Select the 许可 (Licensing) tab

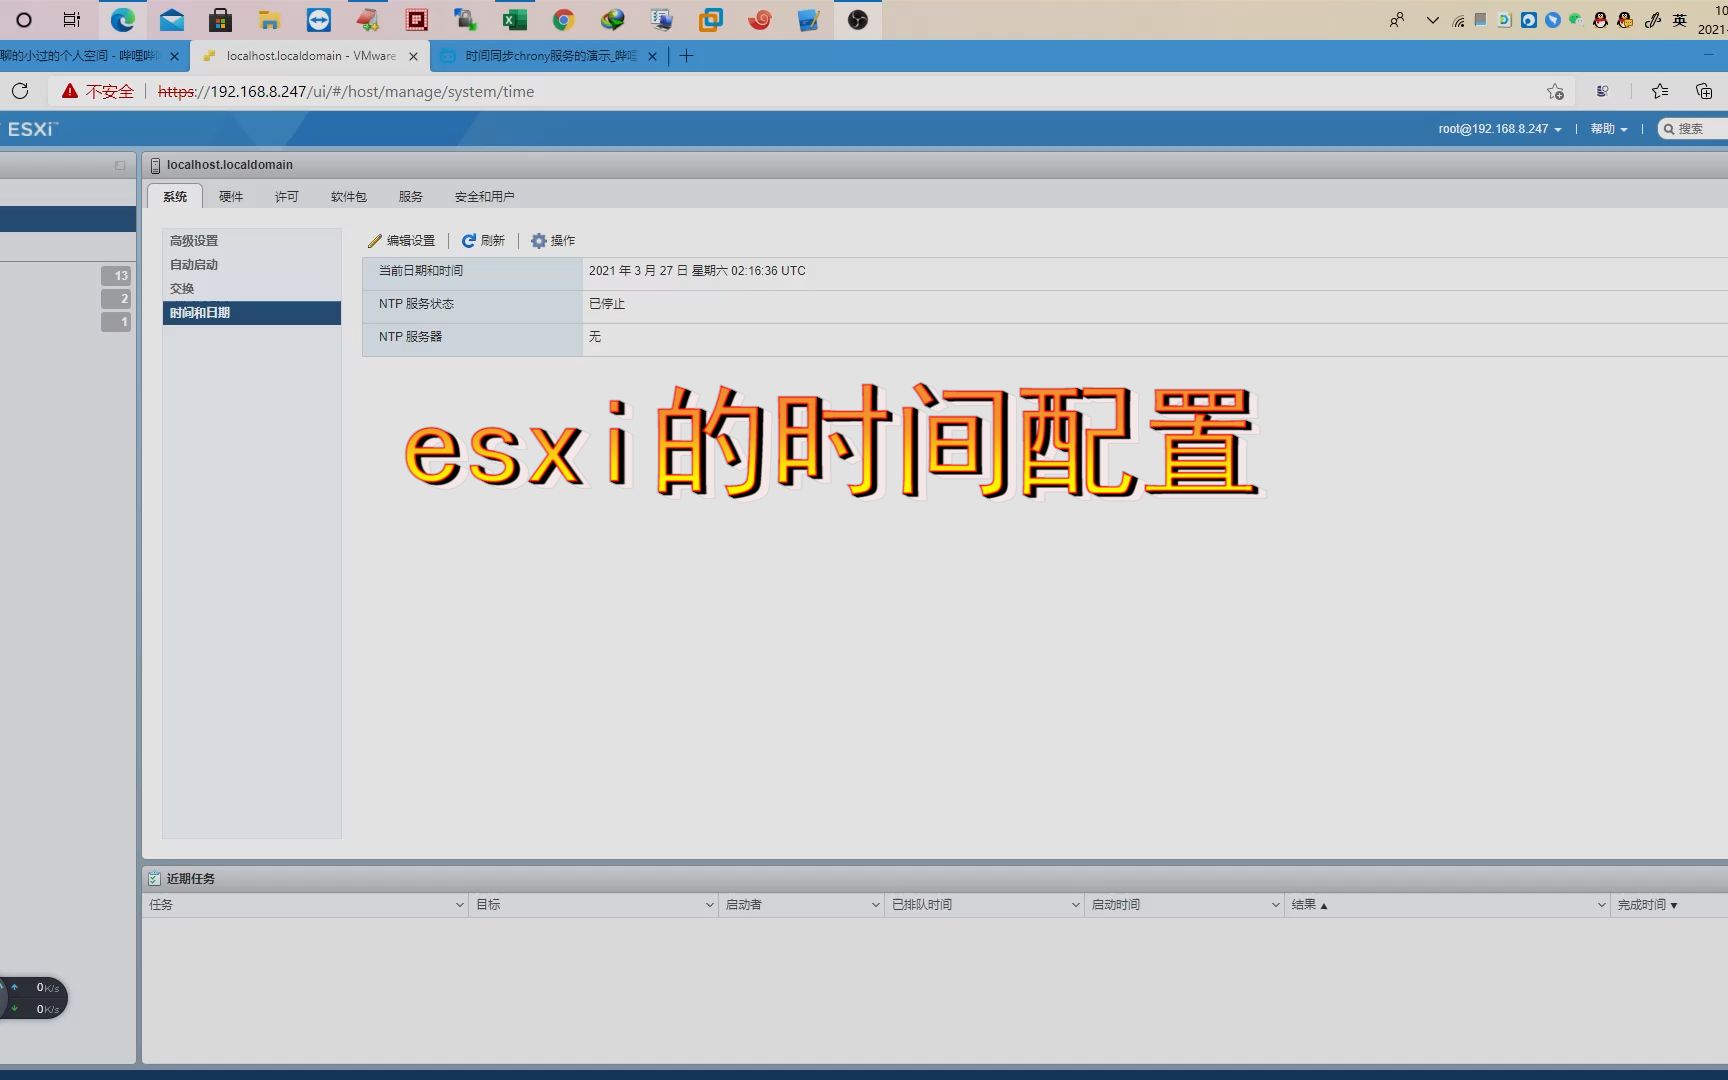point(287,196)
